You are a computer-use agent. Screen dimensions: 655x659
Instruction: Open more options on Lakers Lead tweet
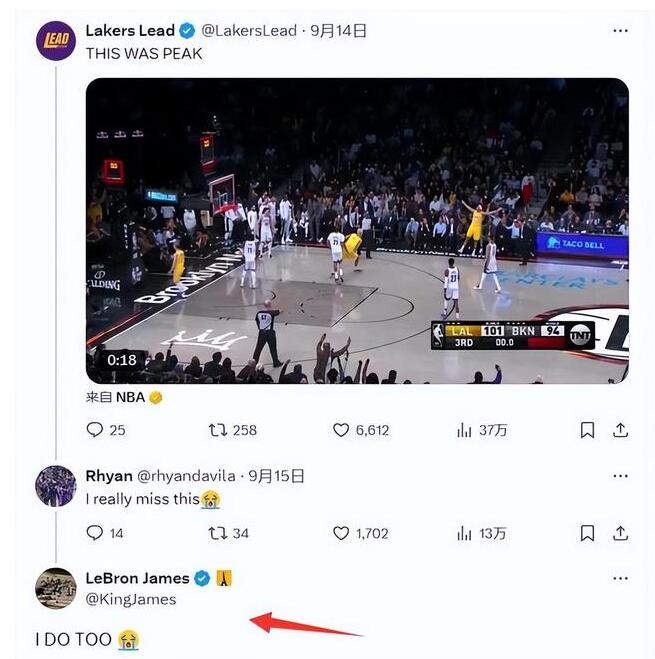pos(621,31)
